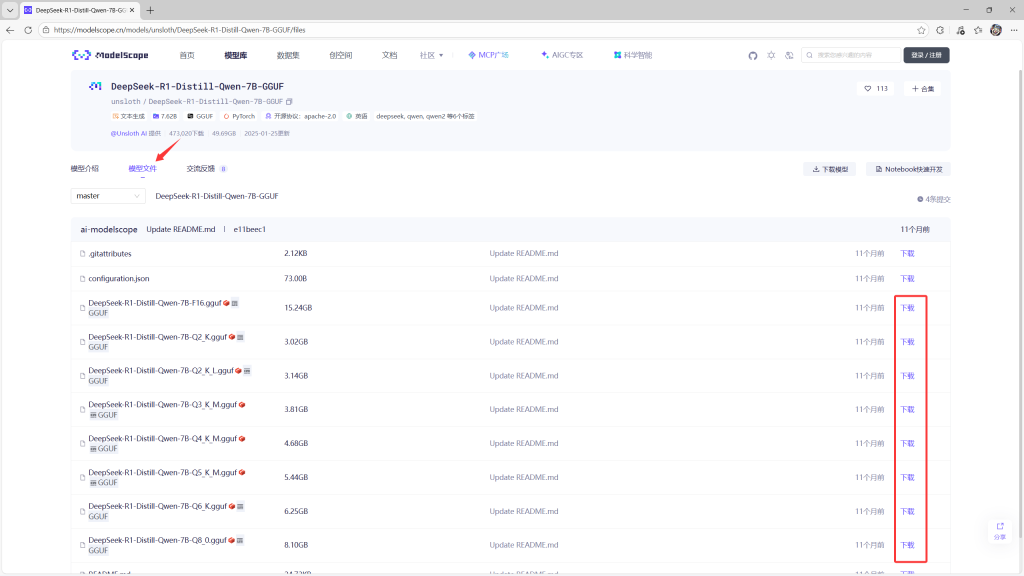Image resolution: width=1024 pixels, height=576 pixels.
Task: Expand the master branch dropdown
Action: point(108,196)
